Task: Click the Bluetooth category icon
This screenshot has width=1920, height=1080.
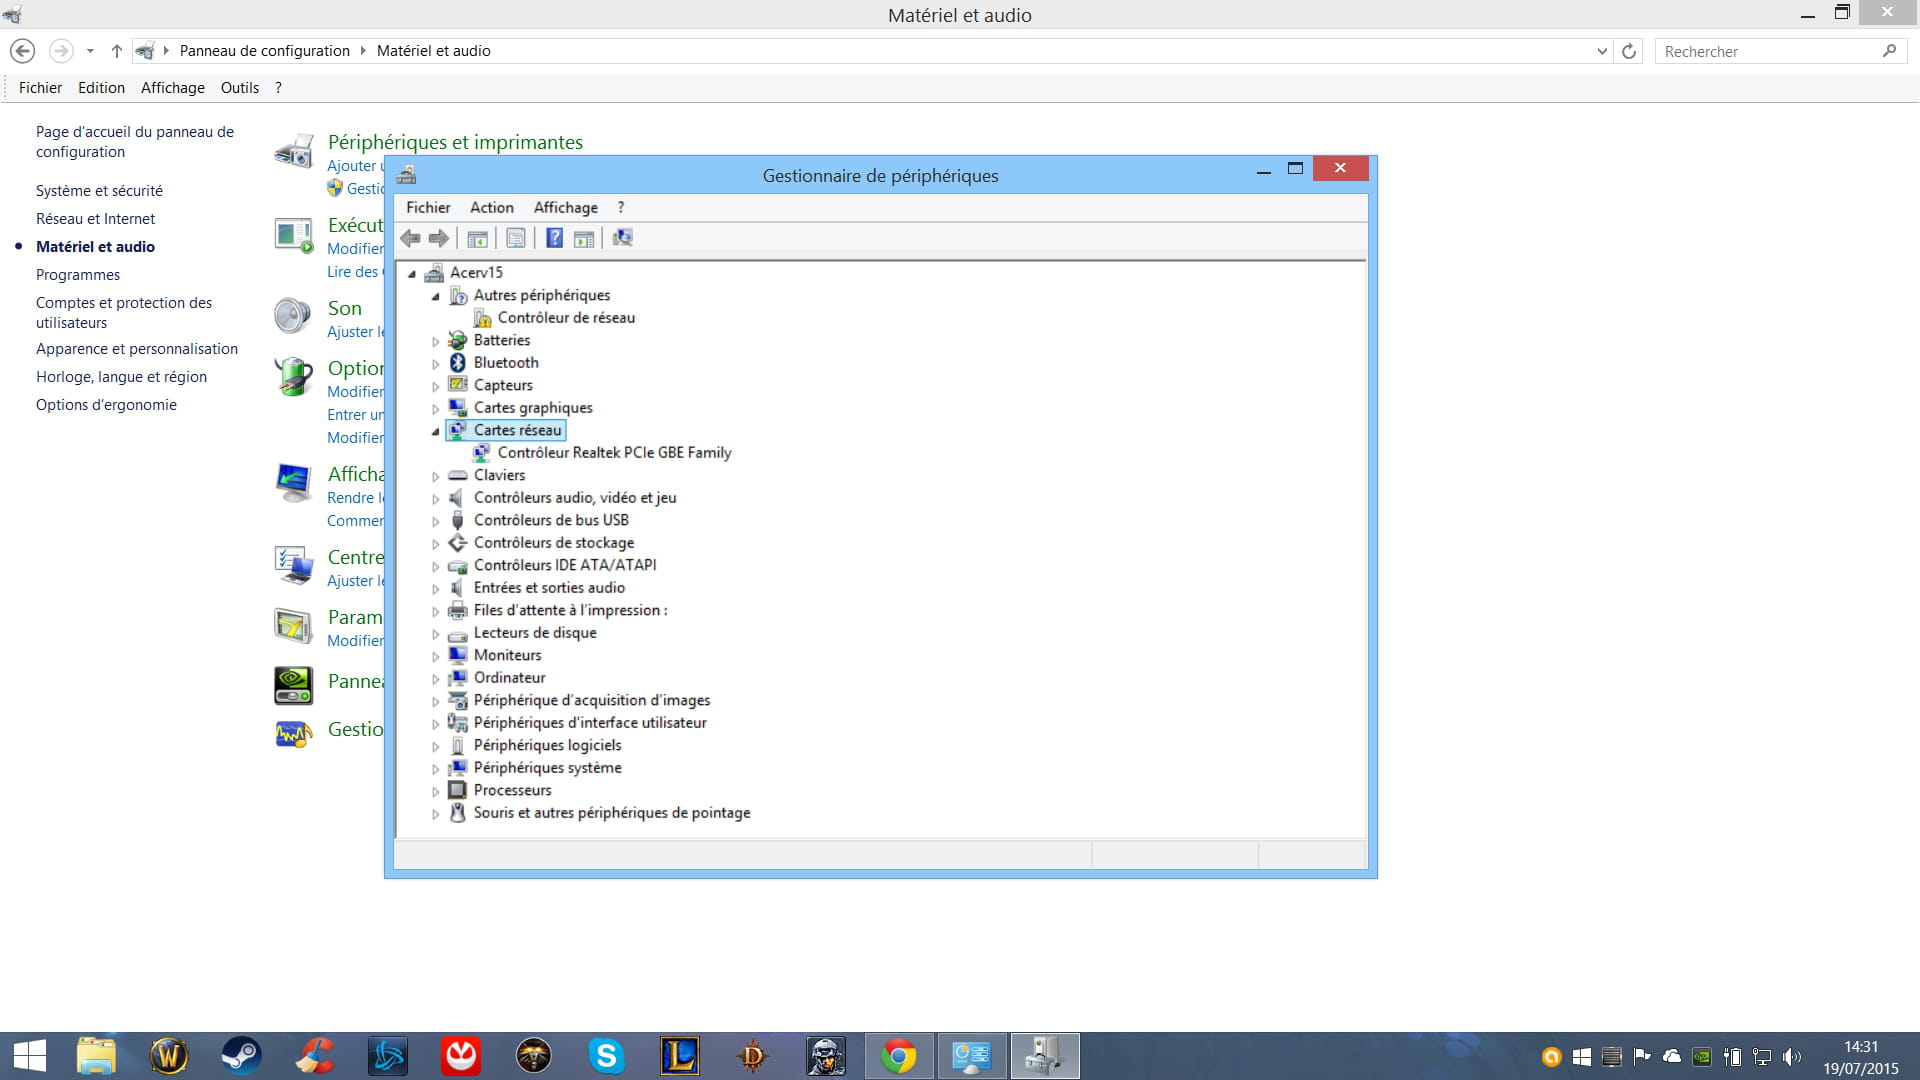Action: pos(458,363)
